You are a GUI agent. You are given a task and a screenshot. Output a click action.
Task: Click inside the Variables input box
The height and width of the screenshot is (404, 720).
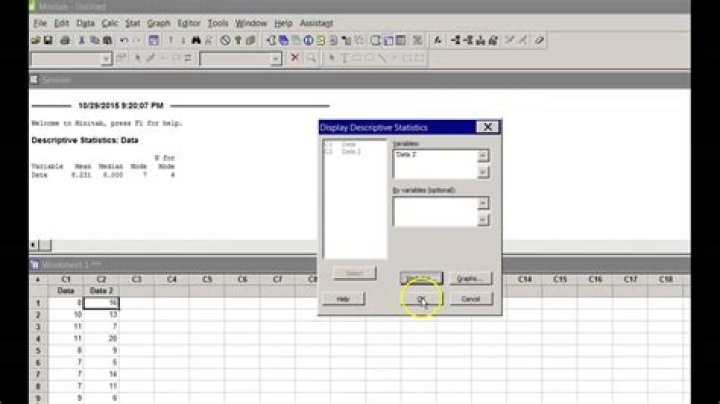pyautogui.click(x=435, y=164)
